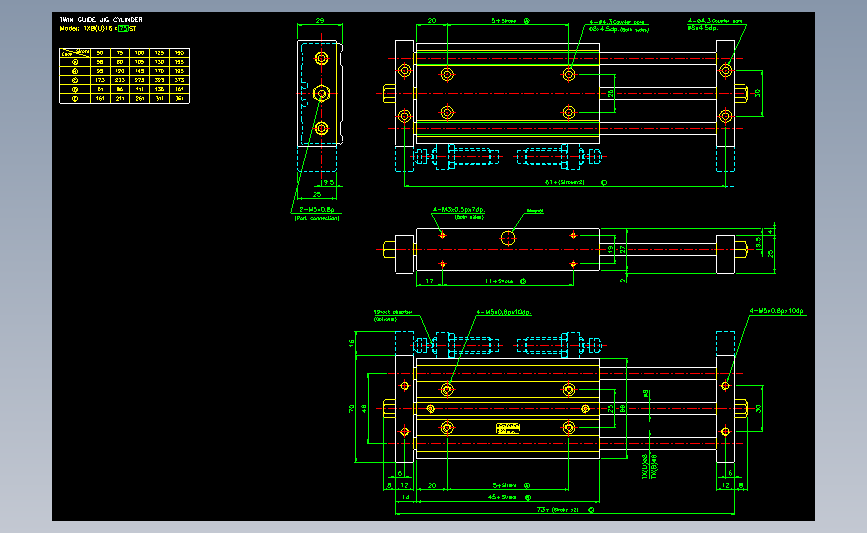
Task: Click the Code/Stroke header cell of the table
Action: (75, 53)
